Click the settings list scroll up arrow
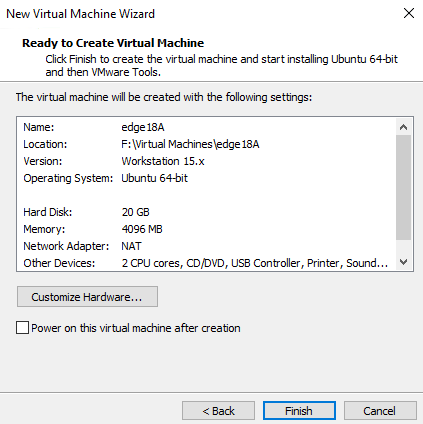The width and height of the screenshot is (423, 424). point(403,127)
